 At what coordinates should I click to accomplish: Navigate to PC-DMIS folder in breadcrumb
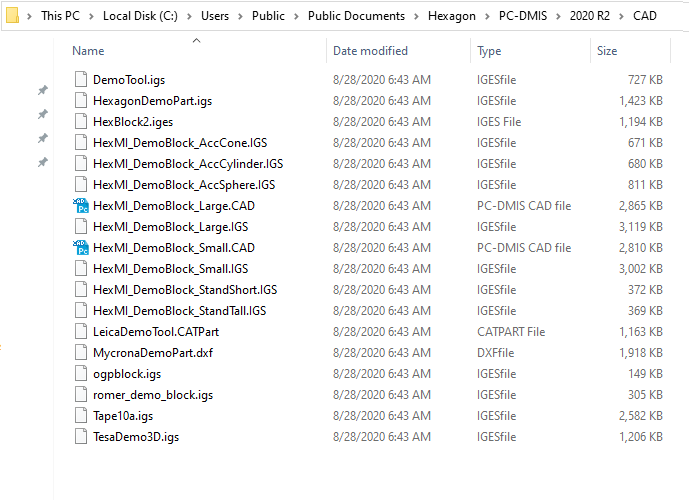click(523, 16)
